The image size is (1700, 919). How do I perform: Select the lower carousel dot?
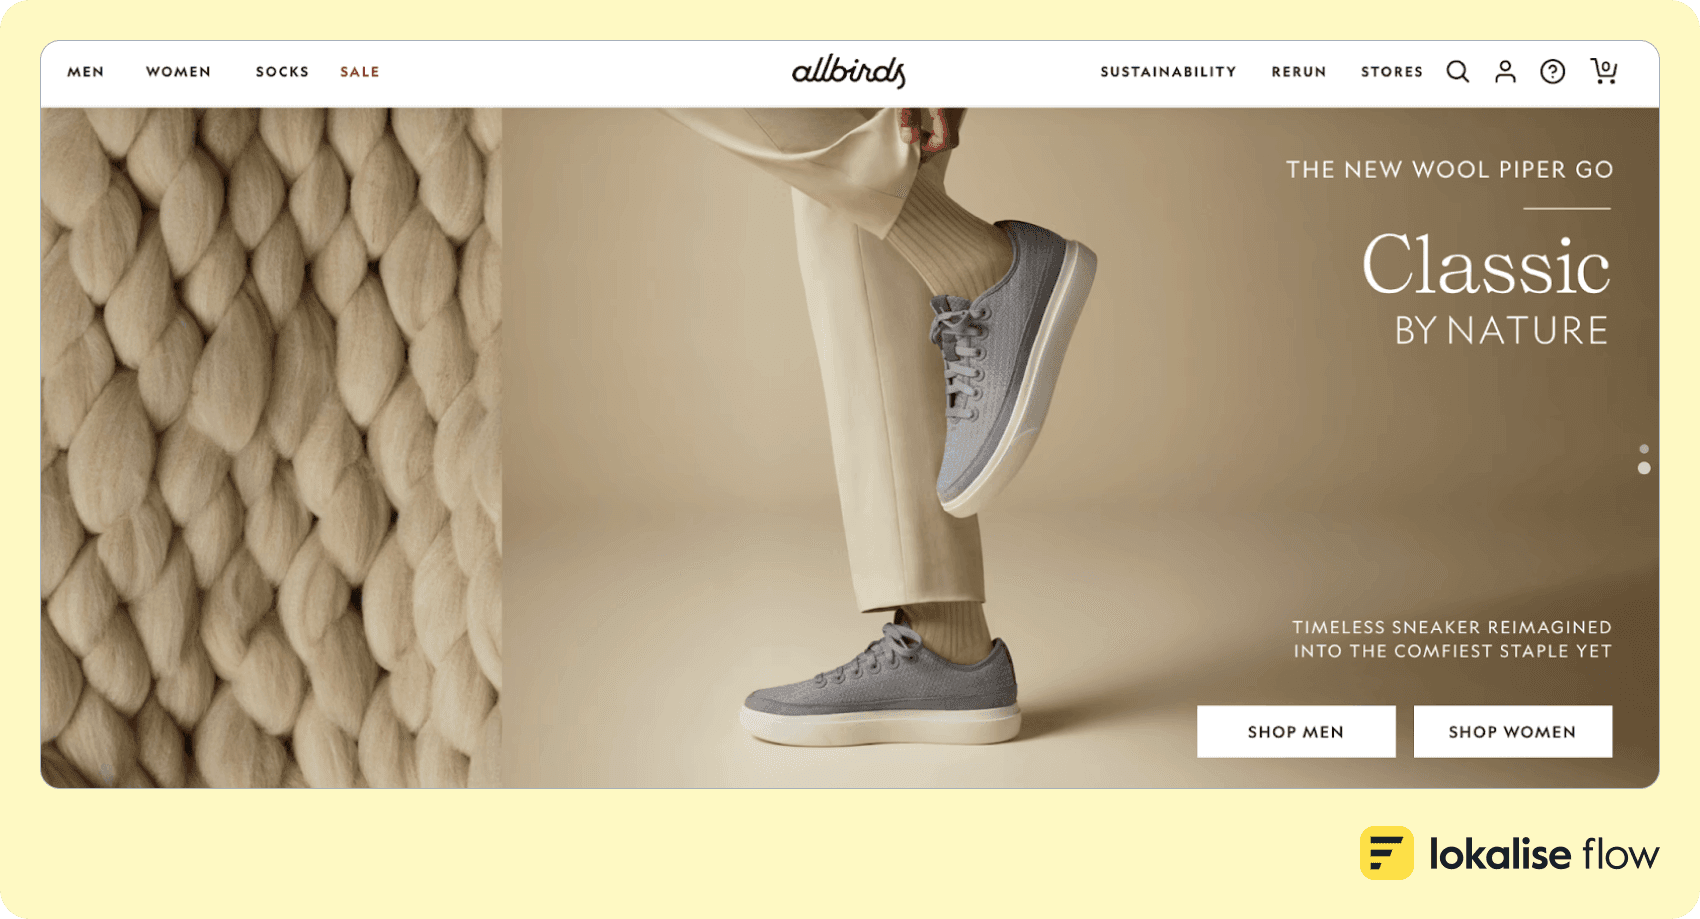click(1644, 468)
